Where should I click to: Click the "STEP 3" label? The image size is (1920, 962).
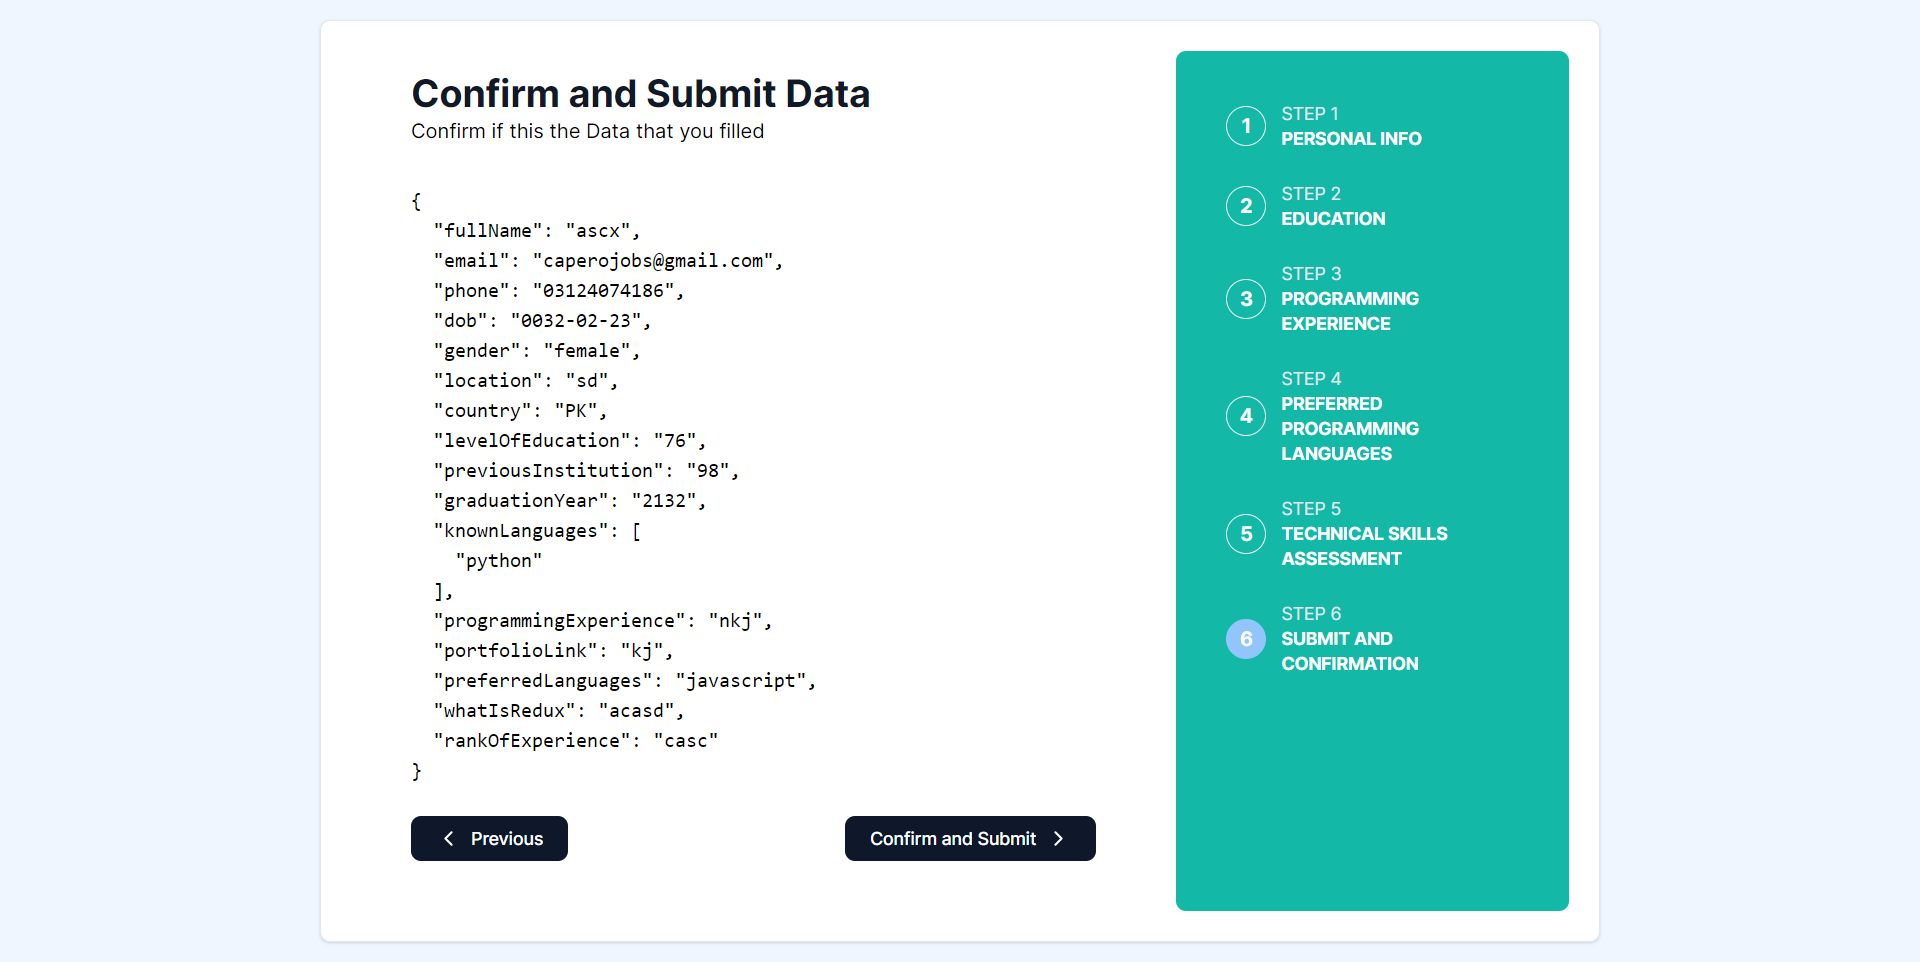(1311, 274)
